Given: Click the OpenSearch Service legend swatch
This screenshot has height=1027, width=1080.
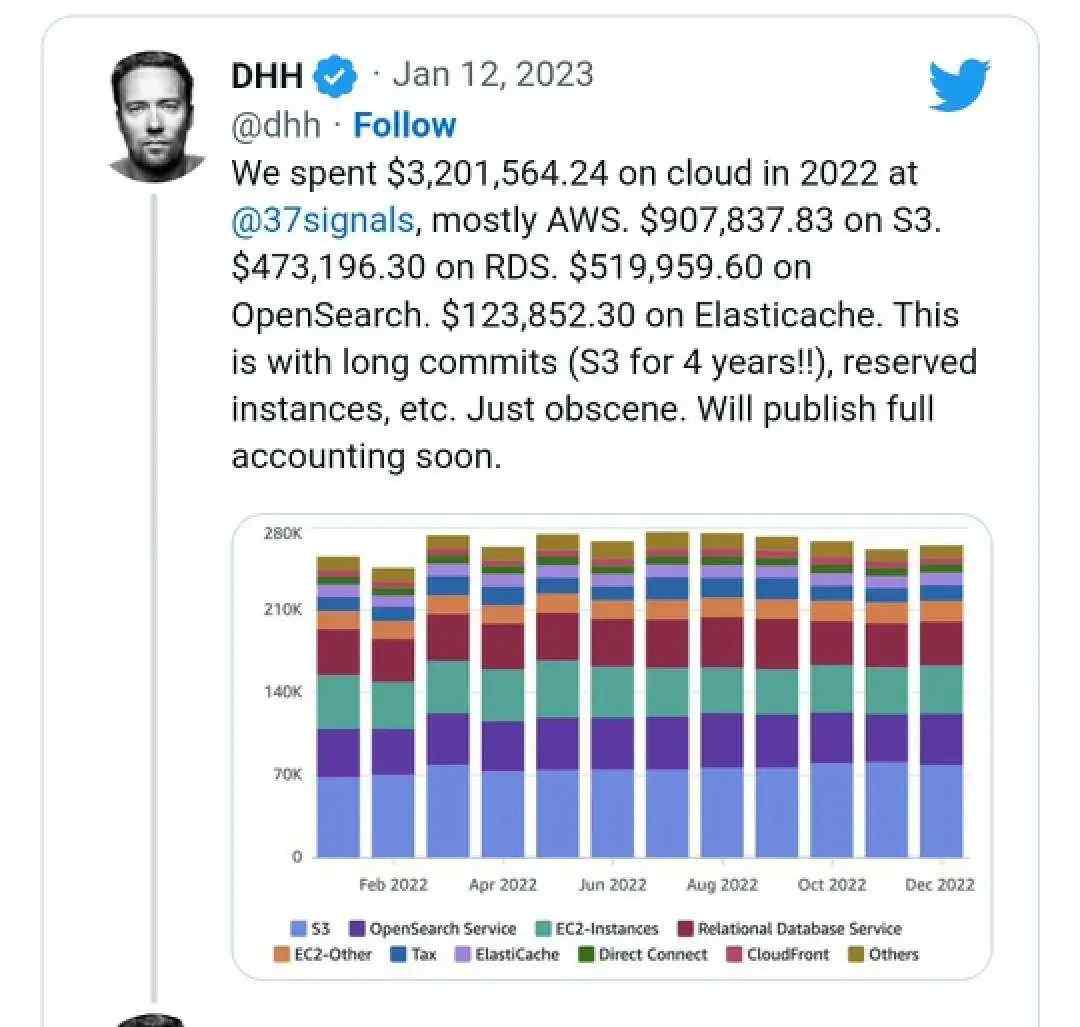Looking at the screenshot, I should pos(356,927).
